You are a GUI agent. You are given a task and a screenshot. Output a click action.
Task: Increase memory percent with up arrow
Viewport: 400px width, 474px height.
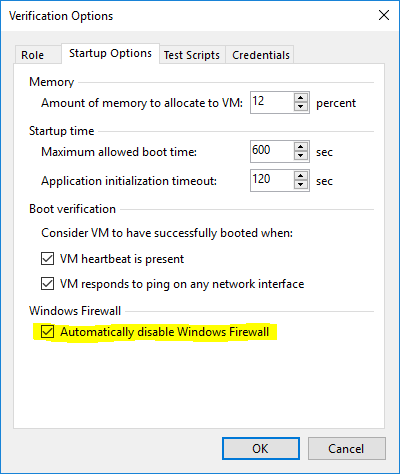[x=301, y=98]
